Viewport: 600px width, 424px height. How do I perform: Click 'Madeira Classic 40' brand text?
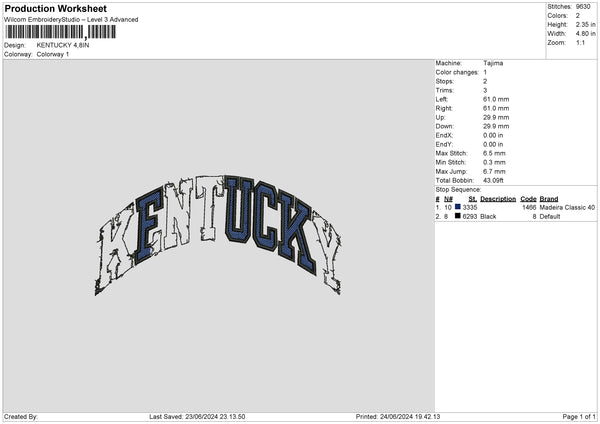[567, 207]
